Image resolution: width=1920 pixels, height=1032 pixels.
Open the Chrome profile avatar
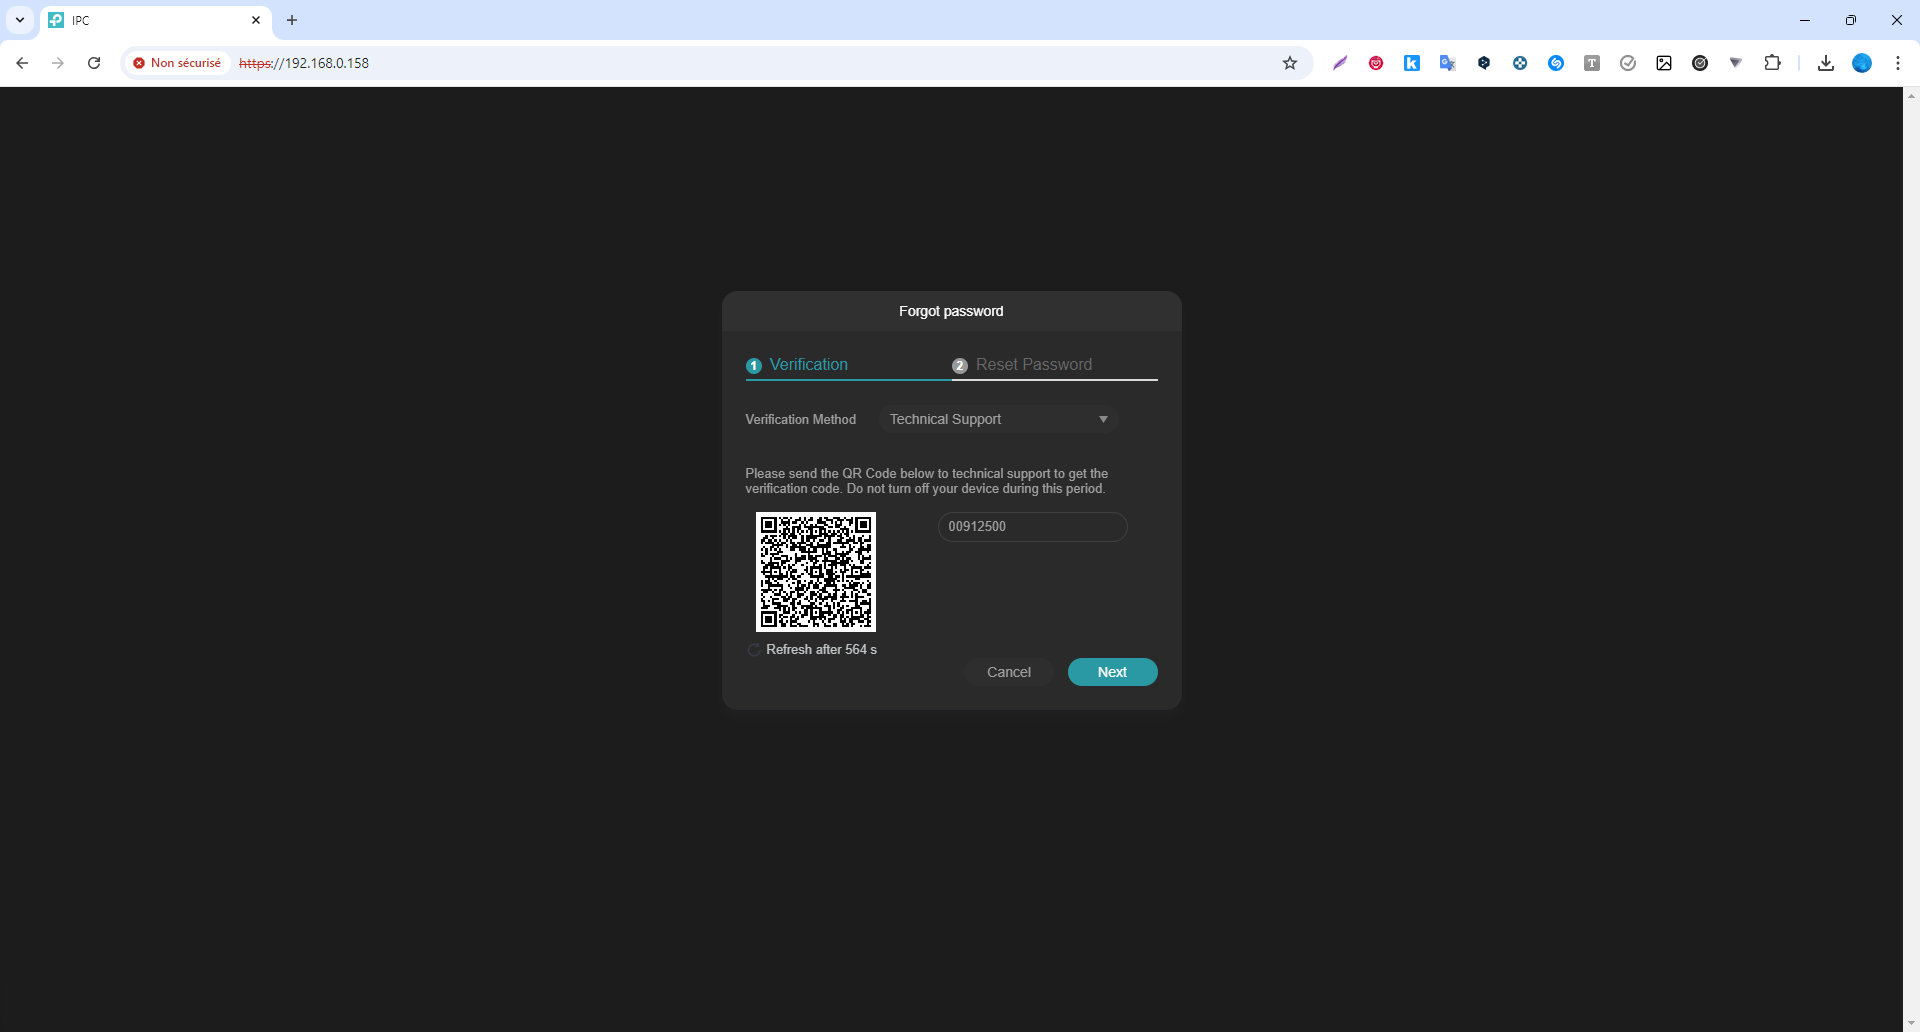(1862, 63)
